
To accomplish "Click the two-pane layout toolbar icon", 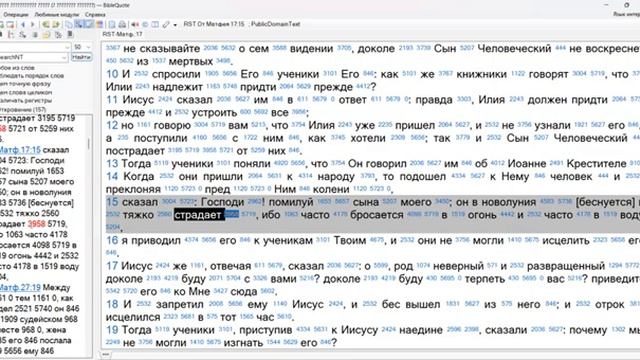I will click(155, 24).
